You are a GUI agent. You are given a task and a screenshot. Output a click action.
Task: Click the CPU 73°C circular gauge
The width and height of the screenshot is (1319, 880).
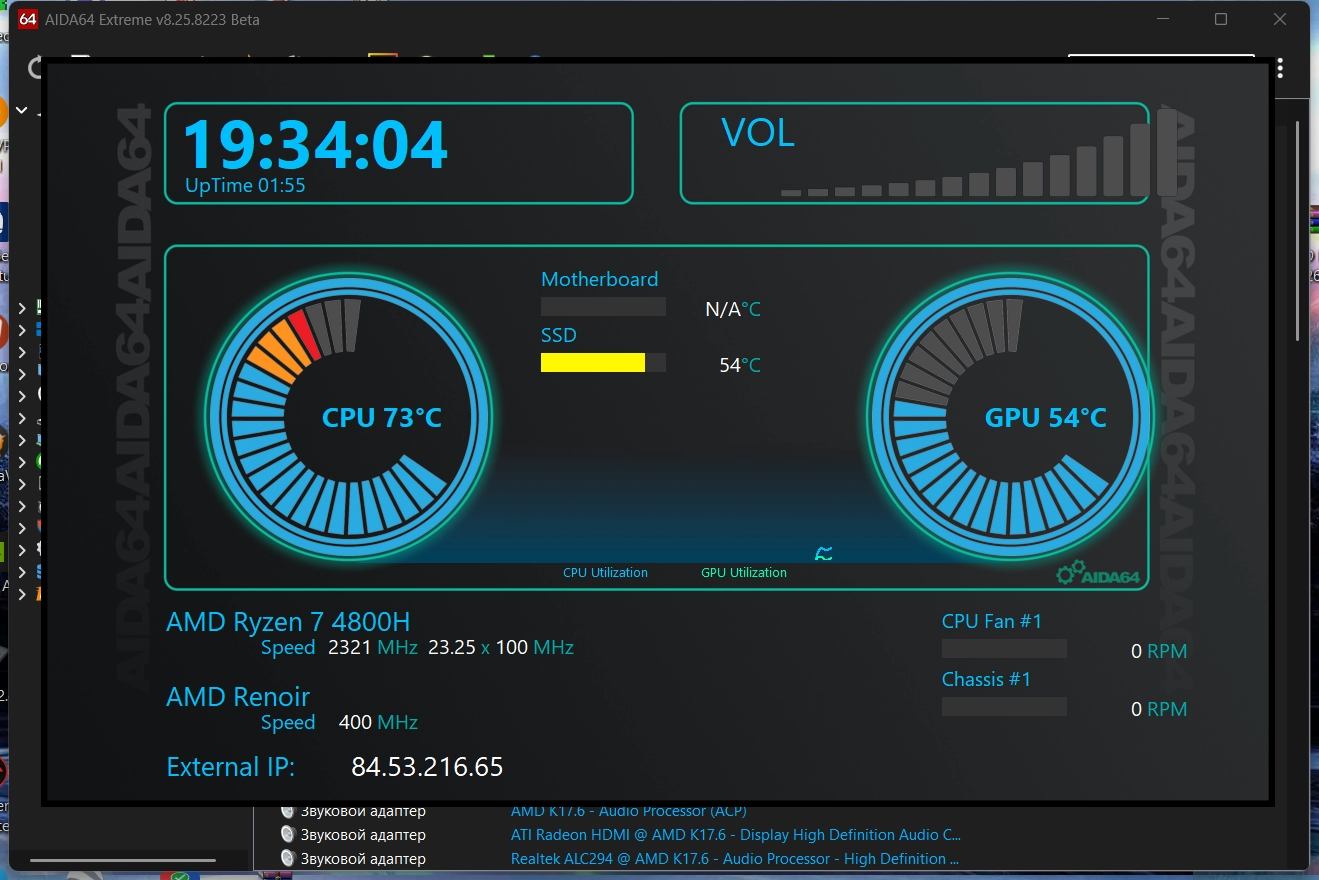348,417
